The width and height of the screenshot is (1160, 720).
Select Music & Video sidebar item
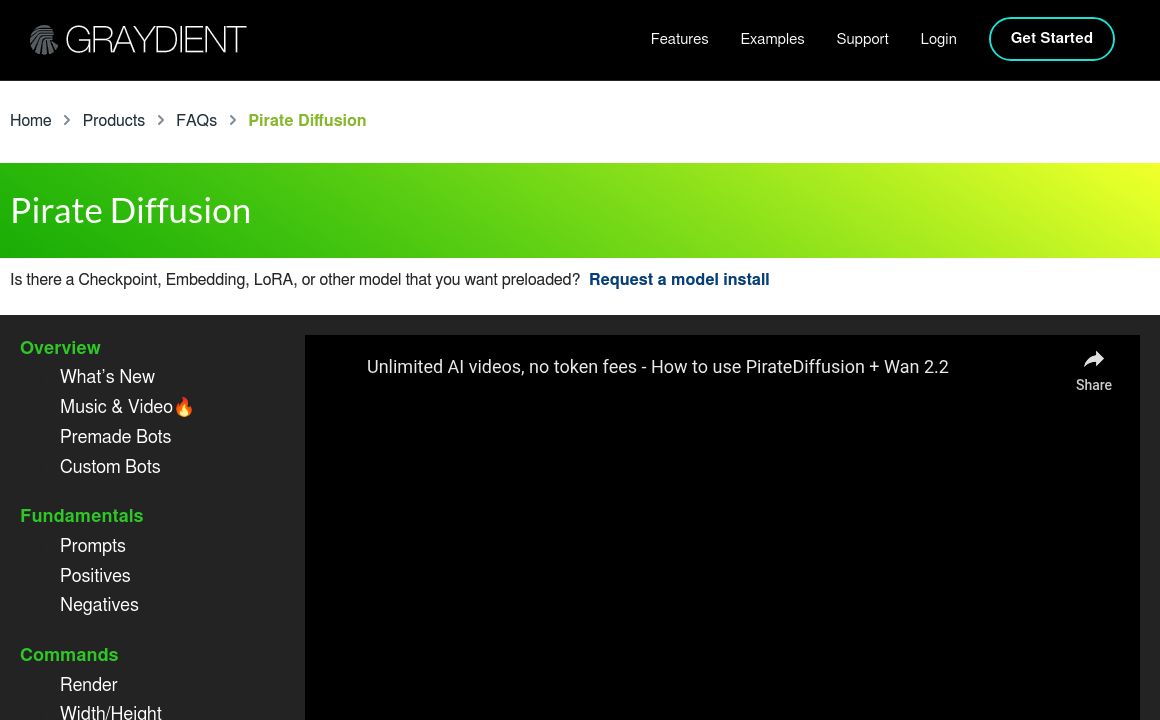tap(117, 407)
